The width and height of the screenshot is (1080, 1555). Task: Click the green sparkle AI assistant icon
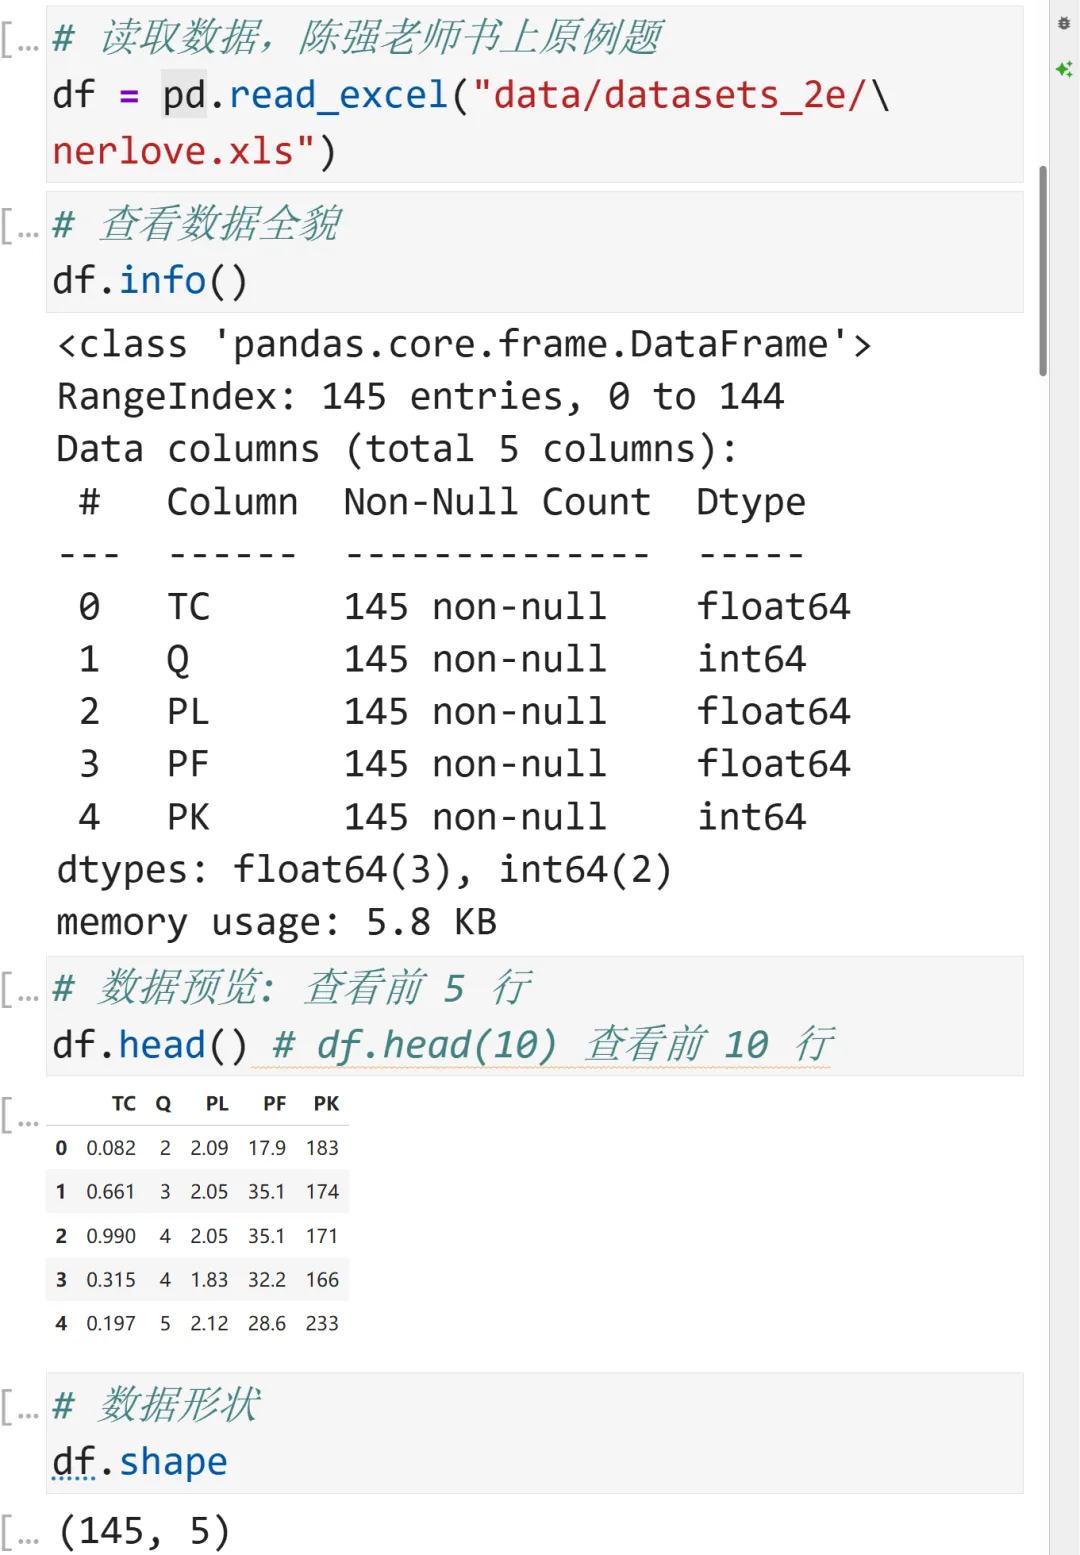point(1064,69)
